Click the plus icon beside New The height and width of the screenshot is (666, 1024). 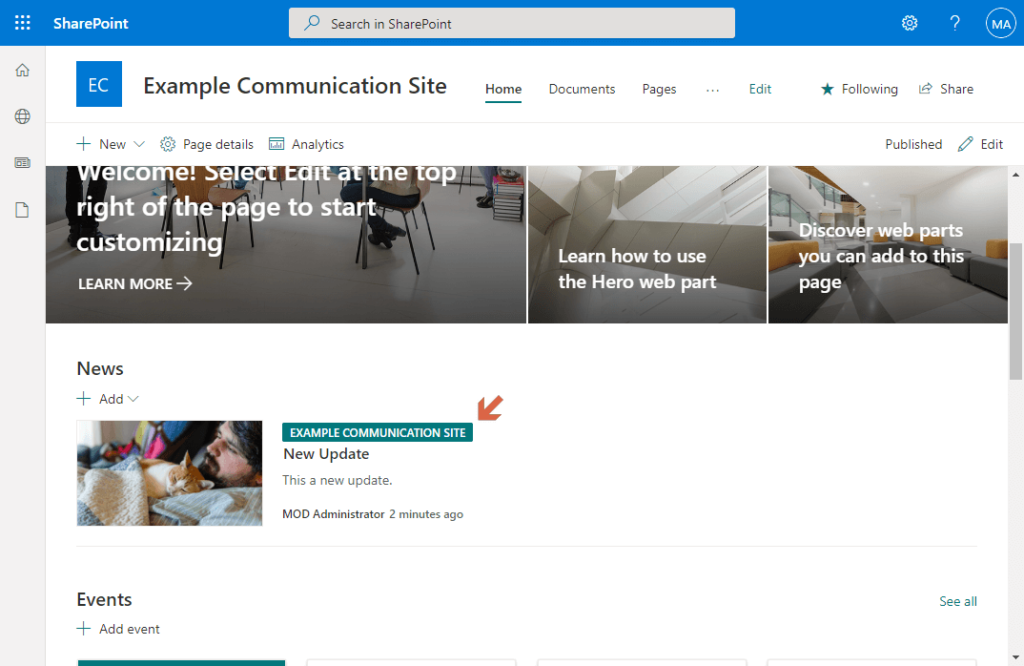84,144
